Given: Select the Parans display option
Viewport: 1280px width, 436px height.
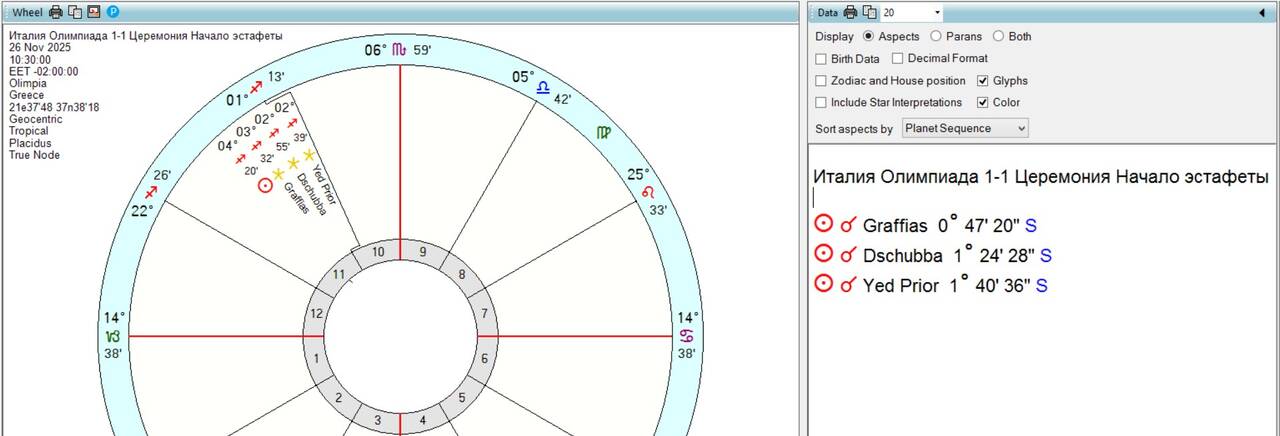Looking at the screenshot, I should coord(936,36).
